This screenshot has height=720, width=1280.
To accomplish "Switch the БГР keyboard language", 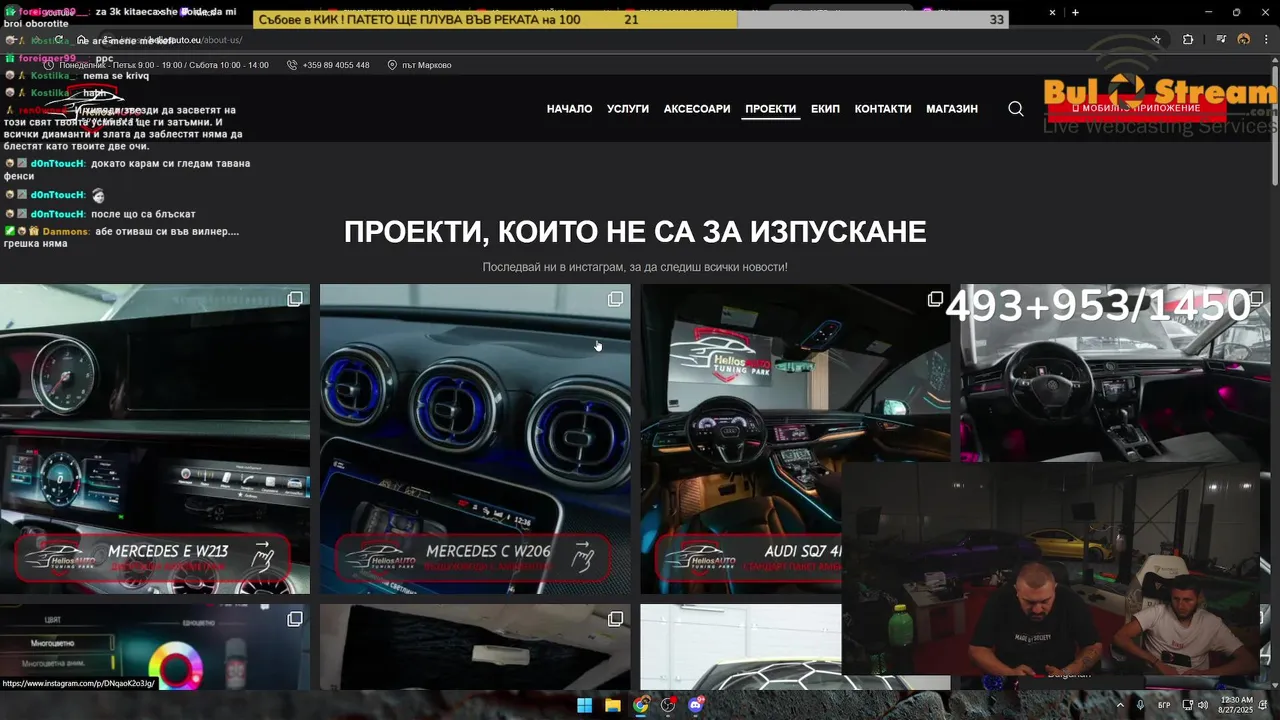I will tap(1164, 705).
